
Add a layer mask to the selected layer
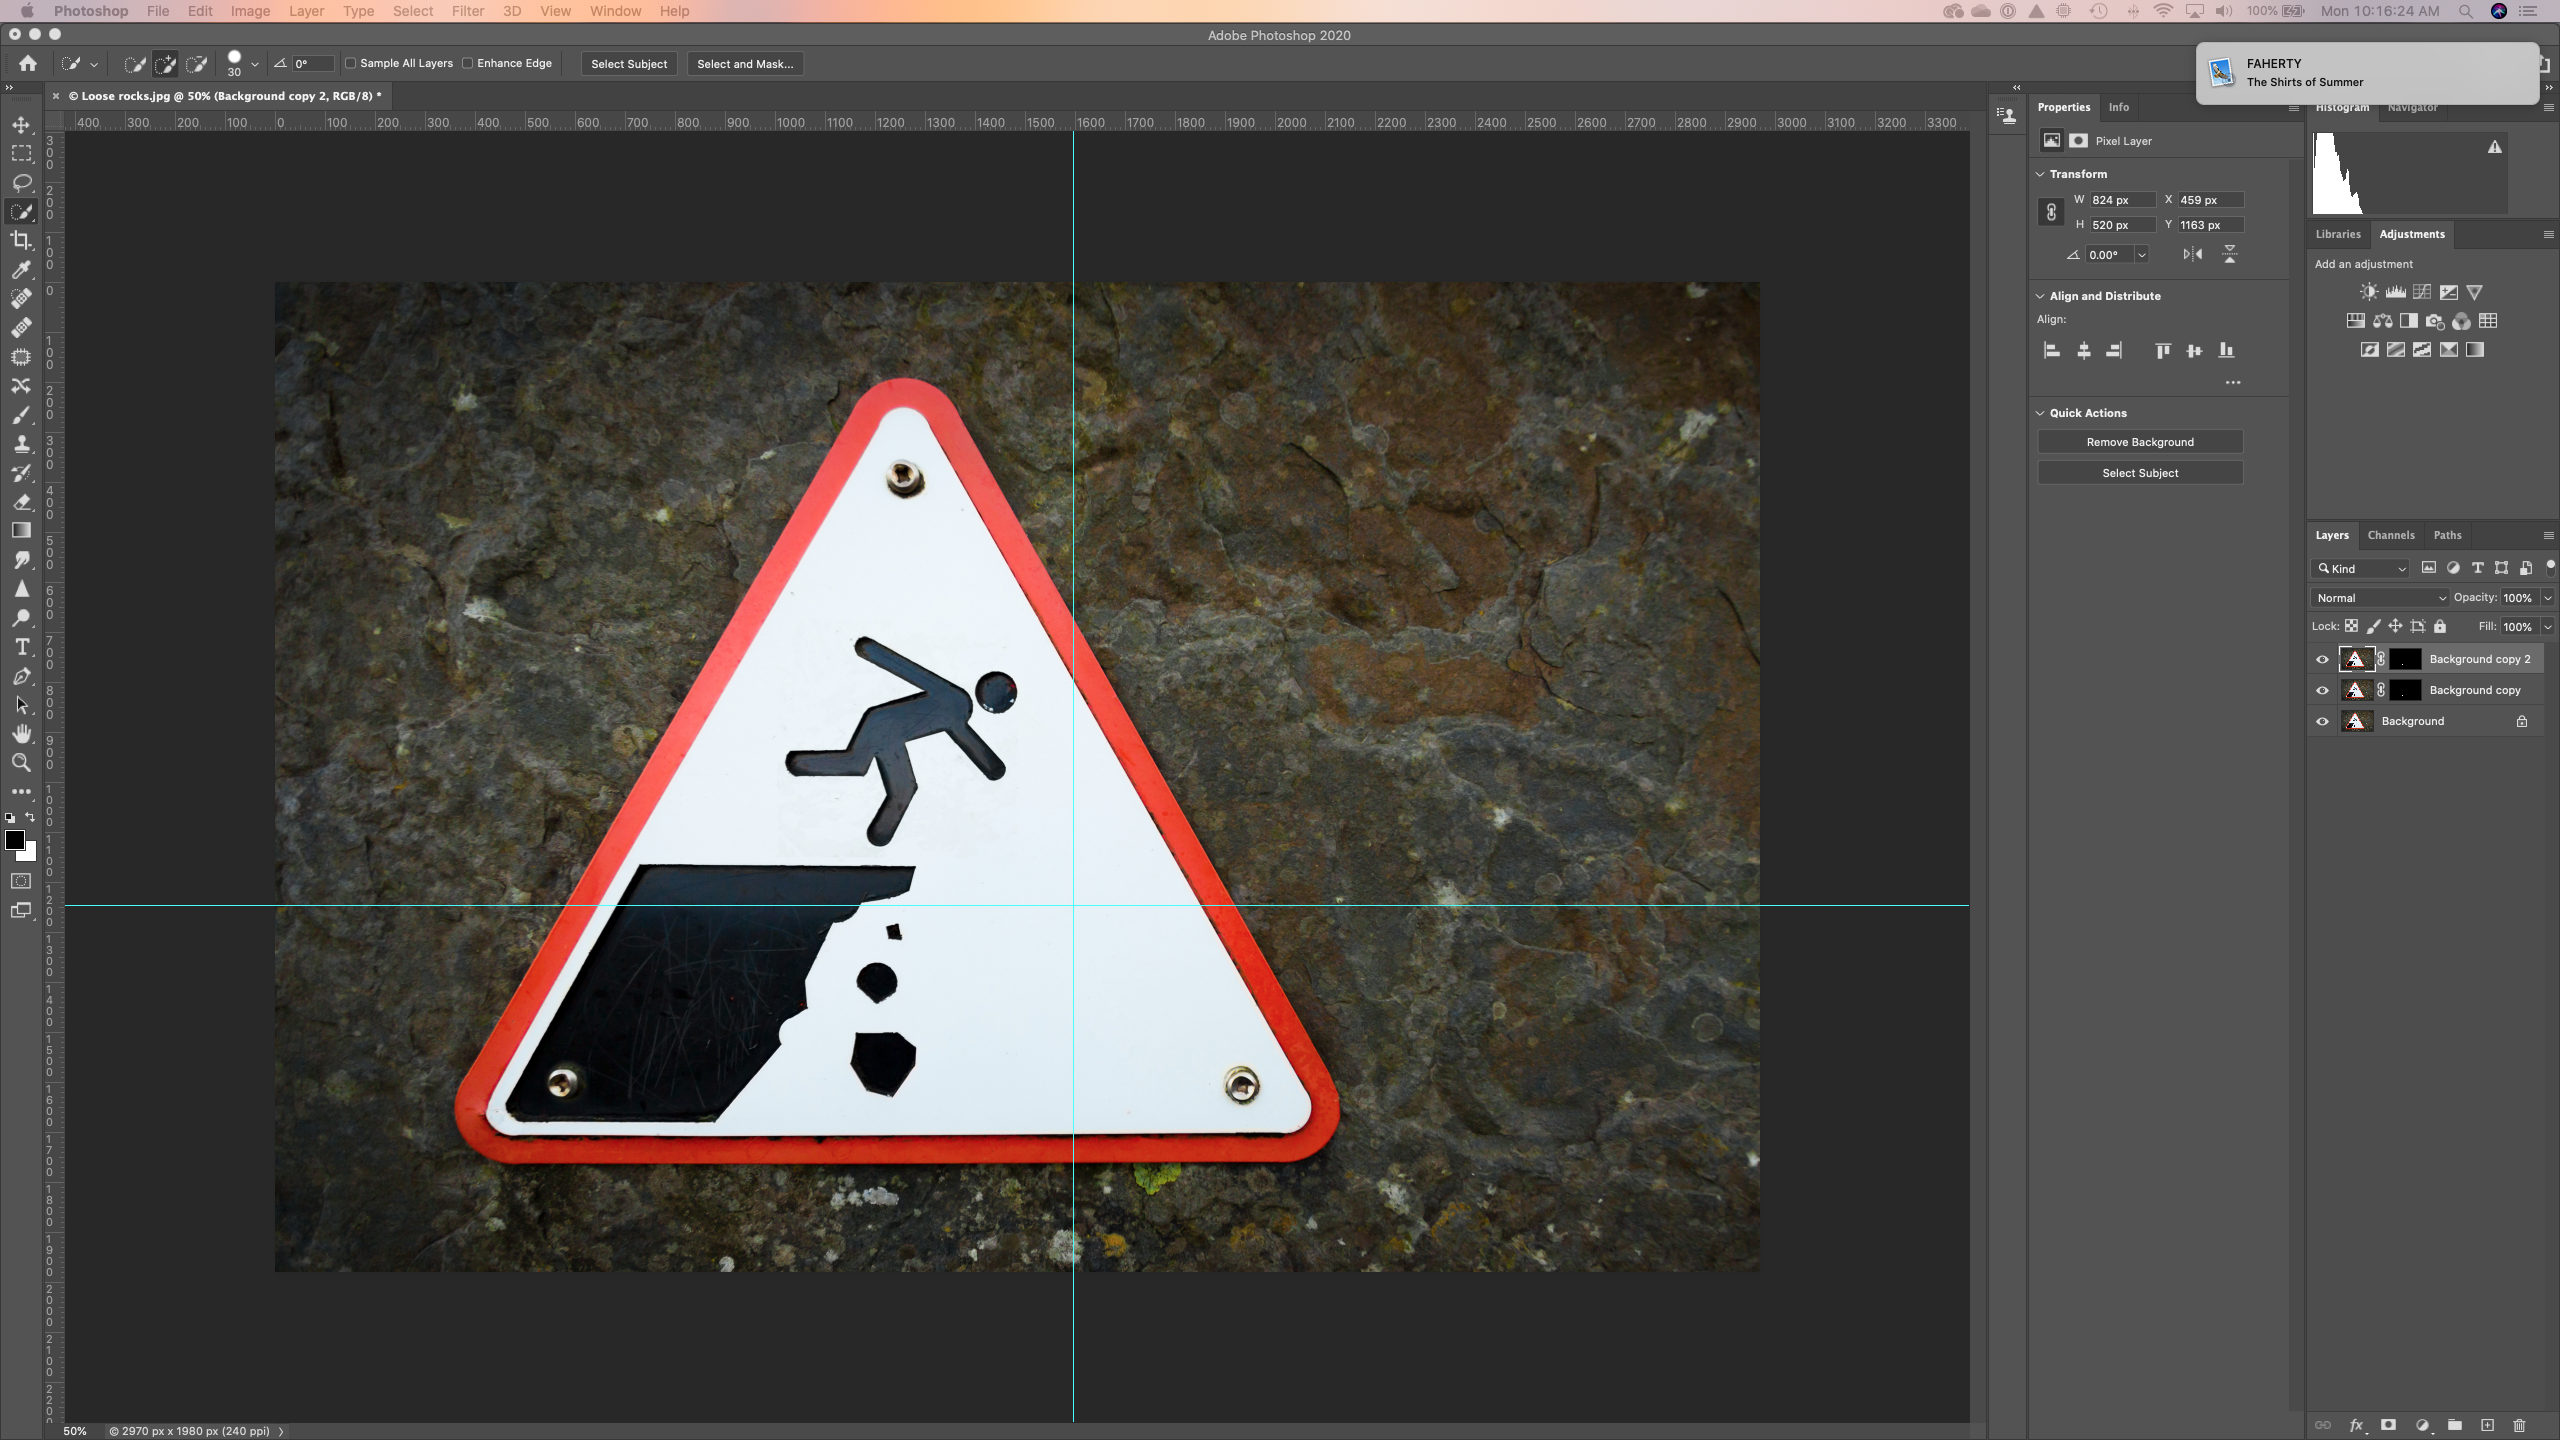coord(2387,1426)
